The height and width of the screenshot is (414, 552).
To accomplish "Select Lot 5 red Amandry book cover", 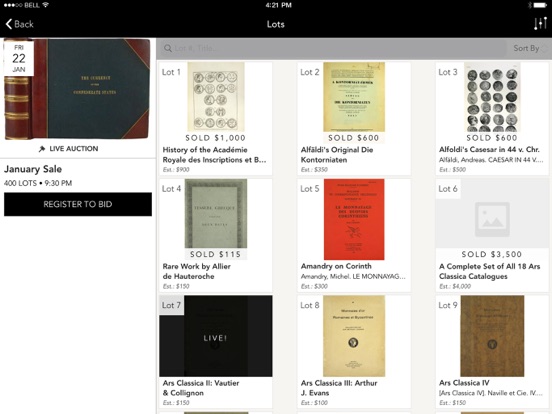I will (354, 219).
